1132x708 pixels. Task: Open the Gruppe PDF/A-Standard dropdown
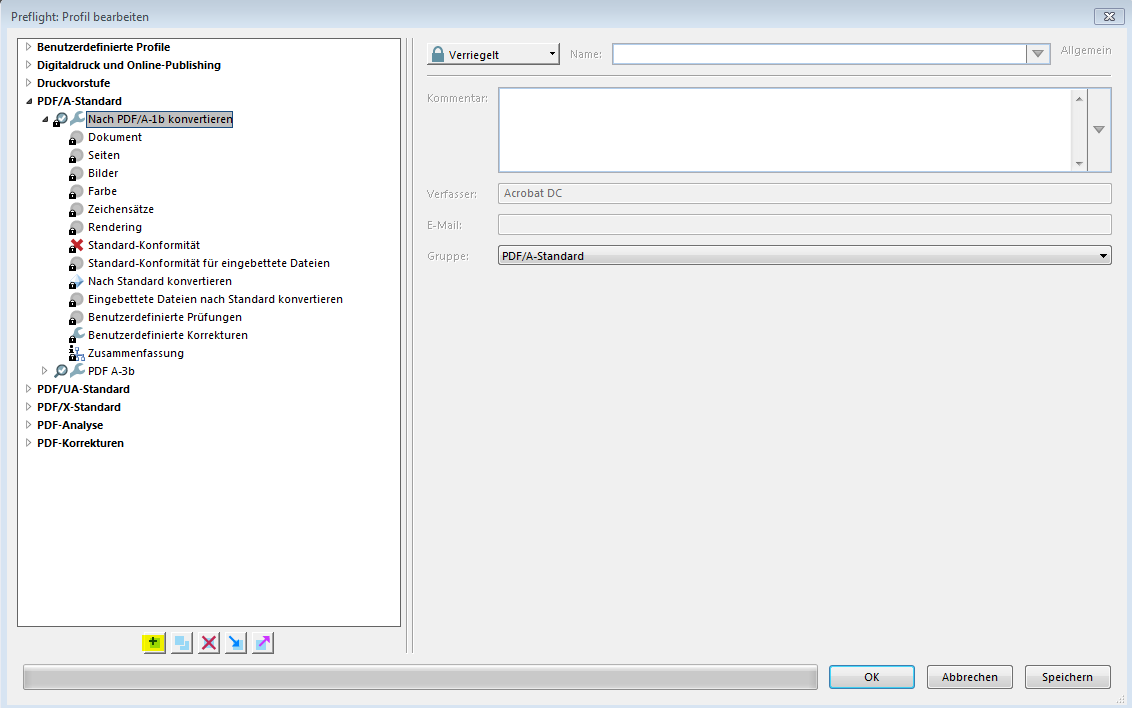pyautogui.click(x=804, y=255)
